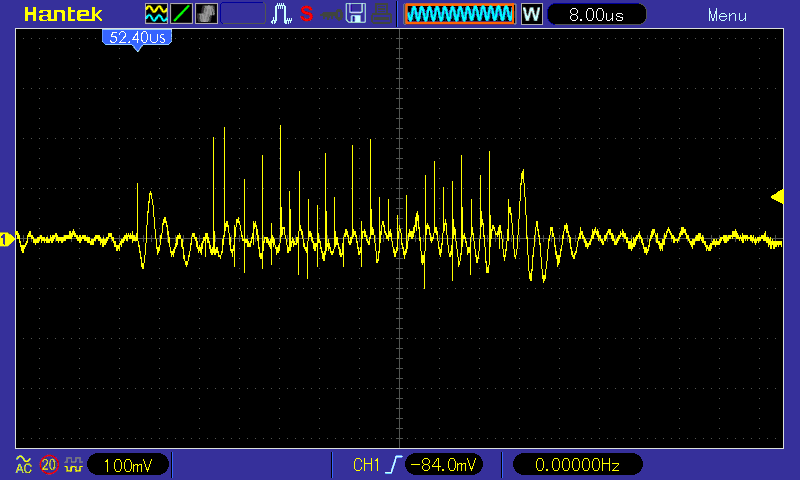Click the channel 1 ground marker on left edge
800x480 pixels.
pos(6,239)
